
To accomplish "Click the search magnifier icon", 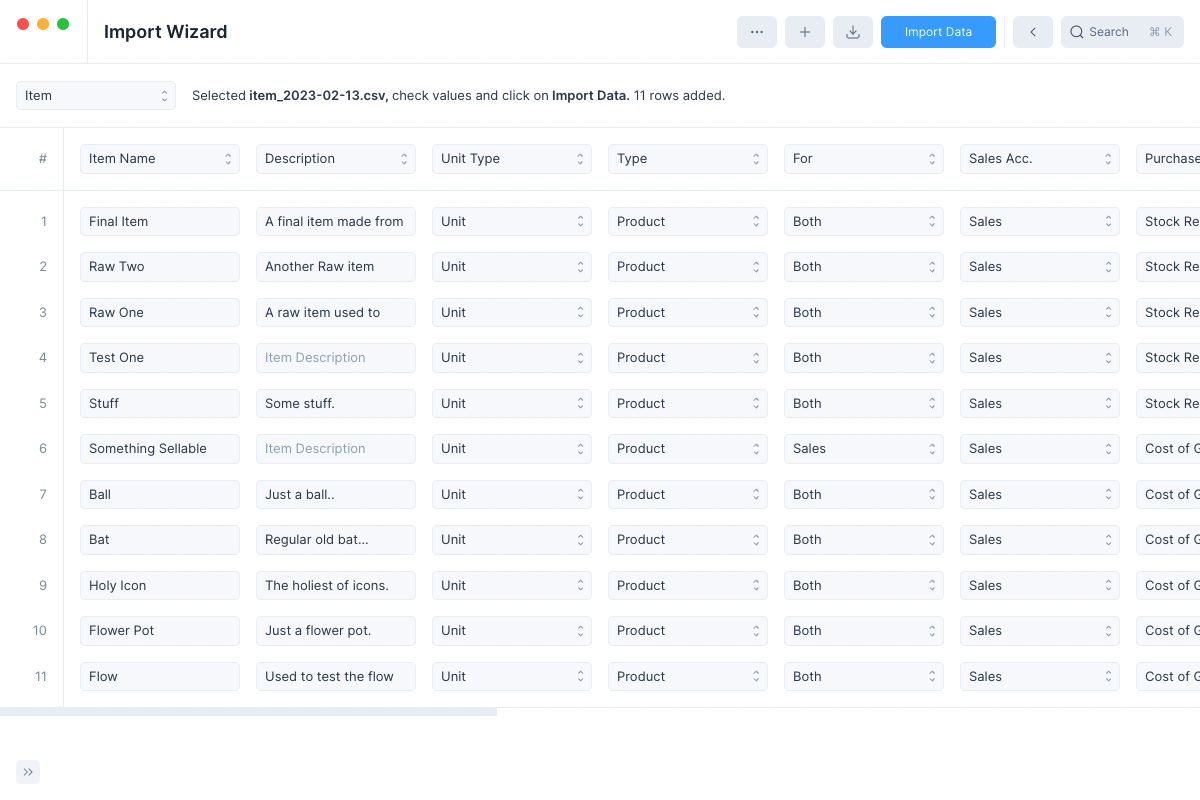I will click(1077, 32).
